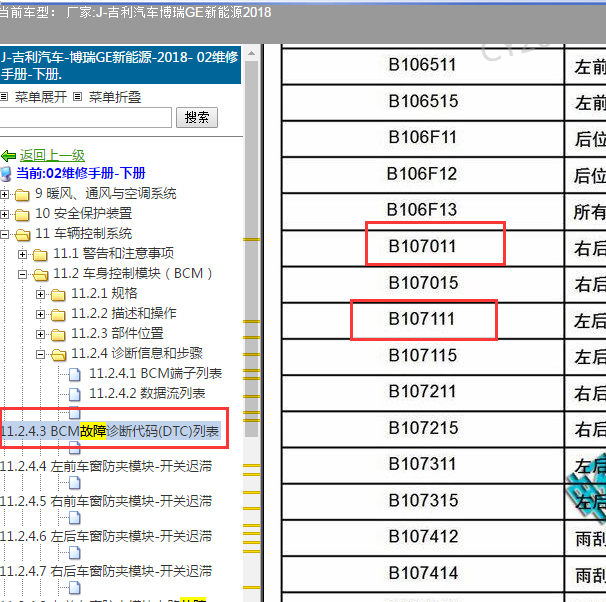This screenshot has height=602, width=606.
Task: Open 10 安全保护装置 chapter
Action: (x=83, y=213)
